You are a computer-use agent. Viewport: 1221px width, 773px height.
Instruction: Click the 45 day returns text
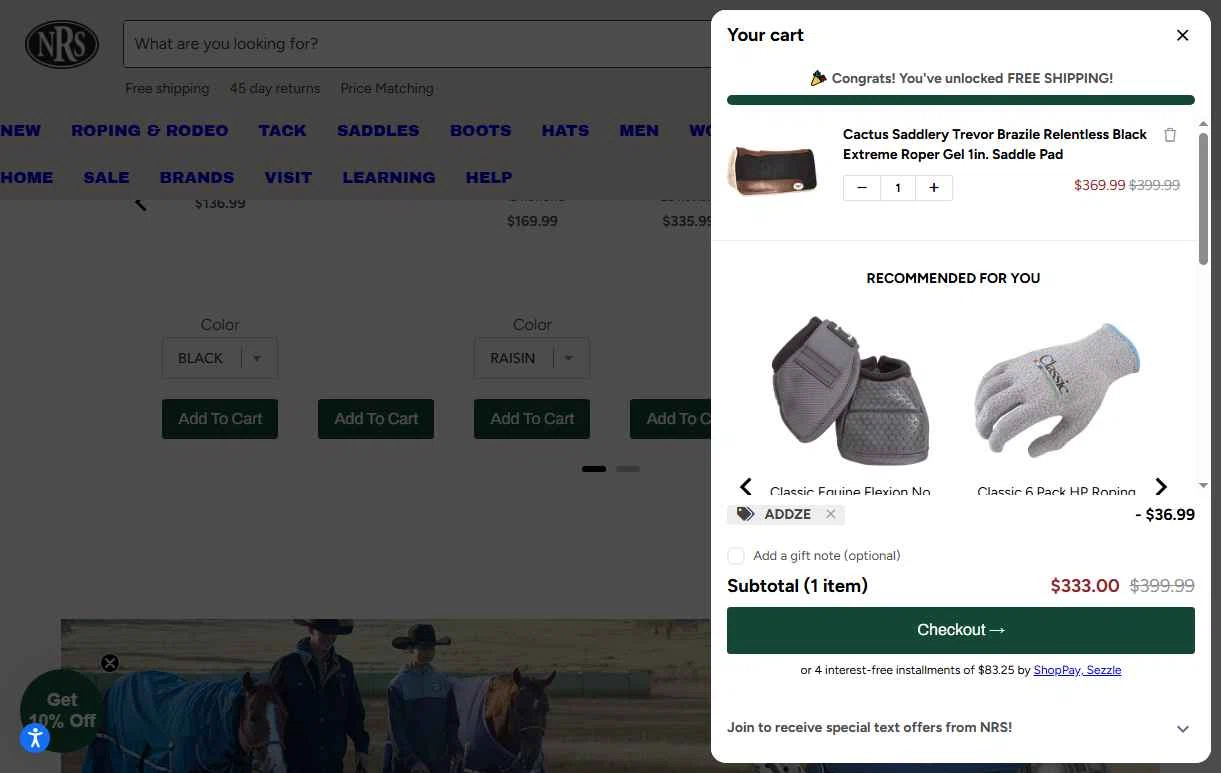pyautogui.click(x=275, y=88)
